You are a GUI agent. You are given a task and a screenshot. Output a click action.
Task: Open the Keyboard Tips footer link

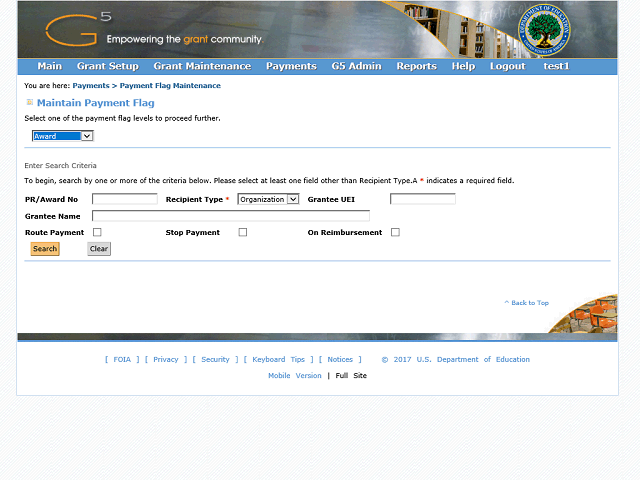click(279, 360)
